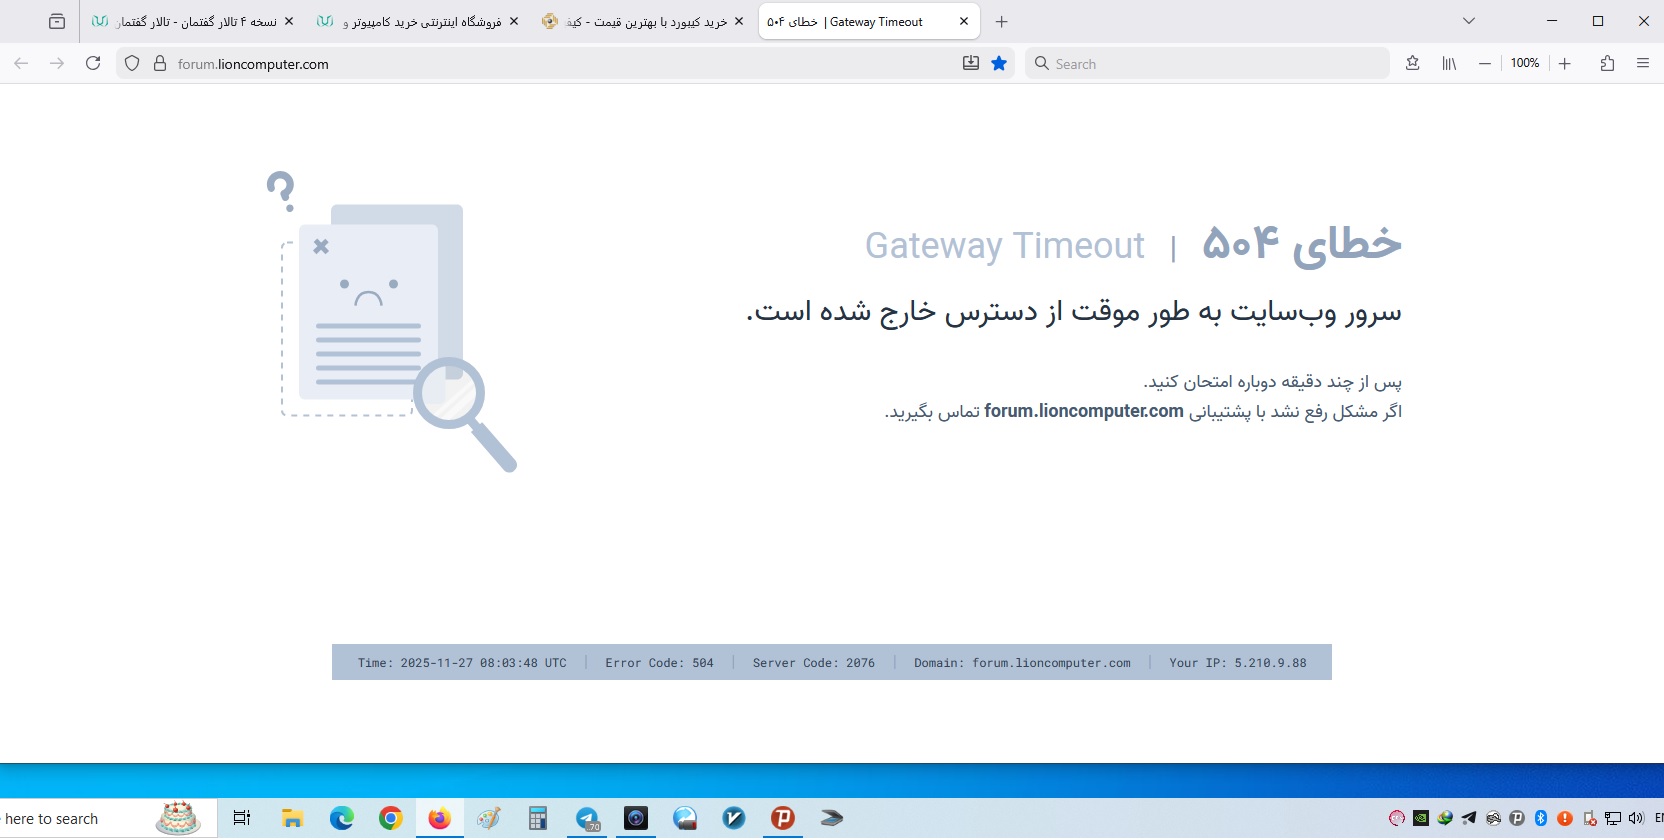Switch to Firefox in the taskbar
The image size is (1664, 840).
click(x=439, y=818)
